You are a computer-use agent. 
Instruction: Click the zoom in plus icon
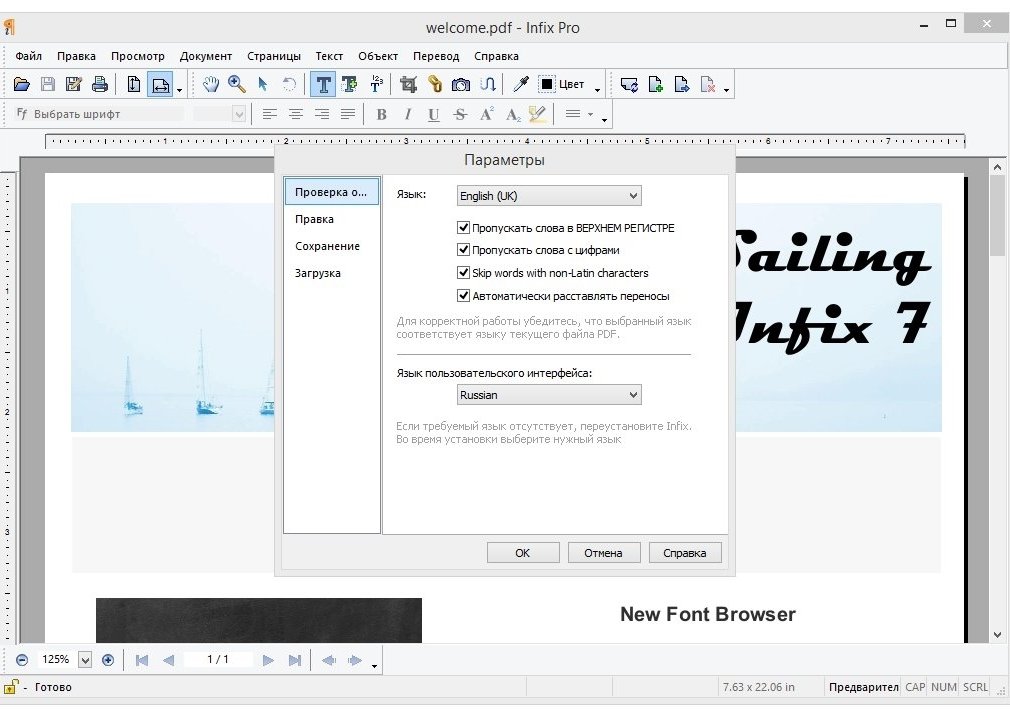pos(108,660)
